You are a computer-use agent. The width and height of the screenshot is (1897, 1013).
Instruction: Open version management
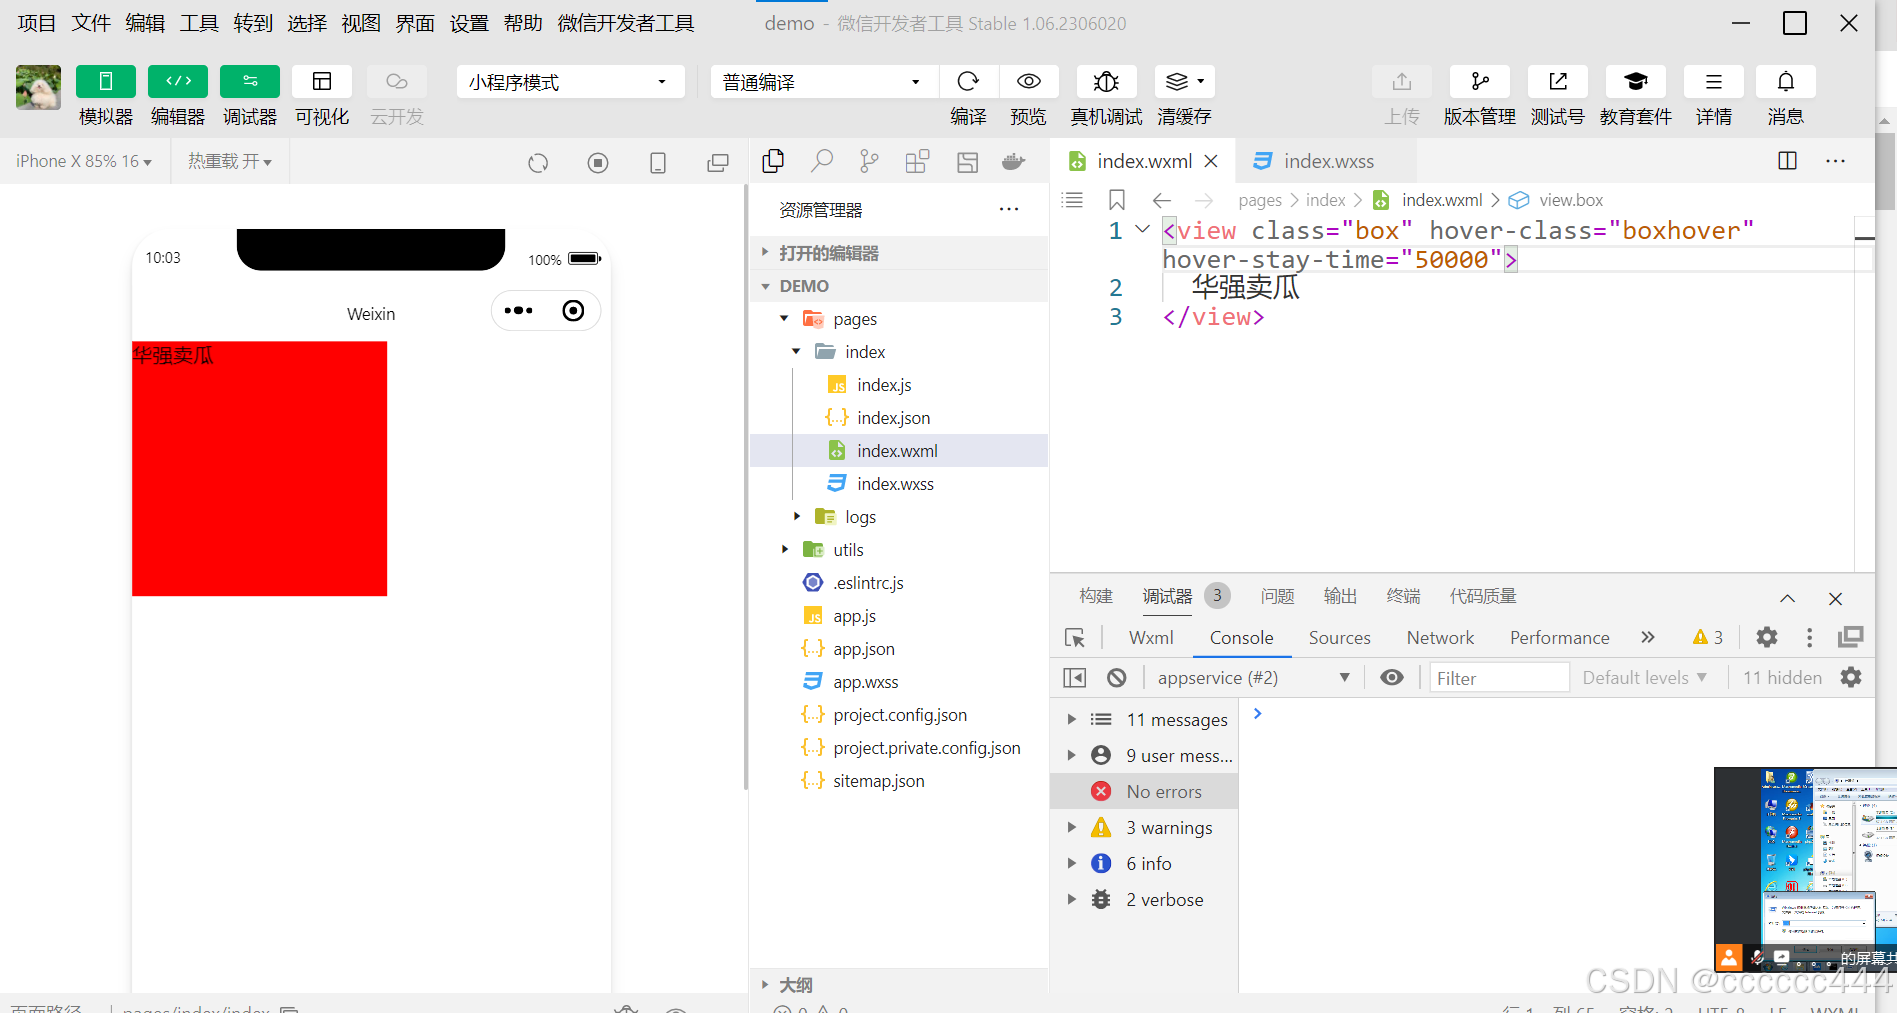tap(1480, 81)
